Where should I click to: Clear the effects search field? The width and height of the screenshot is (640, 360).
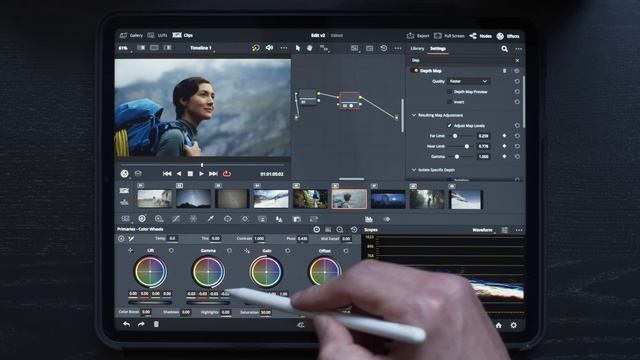pyautogui.click(x=517, y=60)
